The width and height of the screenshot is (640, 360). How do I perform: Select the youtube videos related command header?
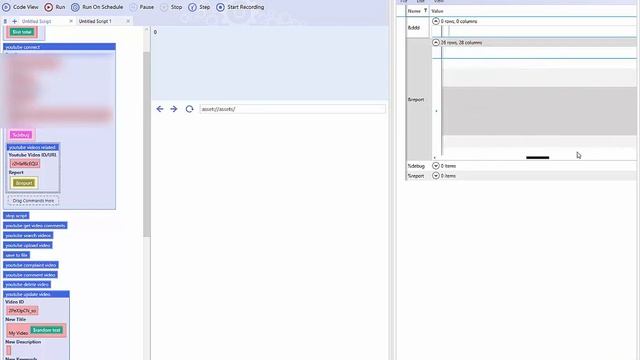(33, 147)
